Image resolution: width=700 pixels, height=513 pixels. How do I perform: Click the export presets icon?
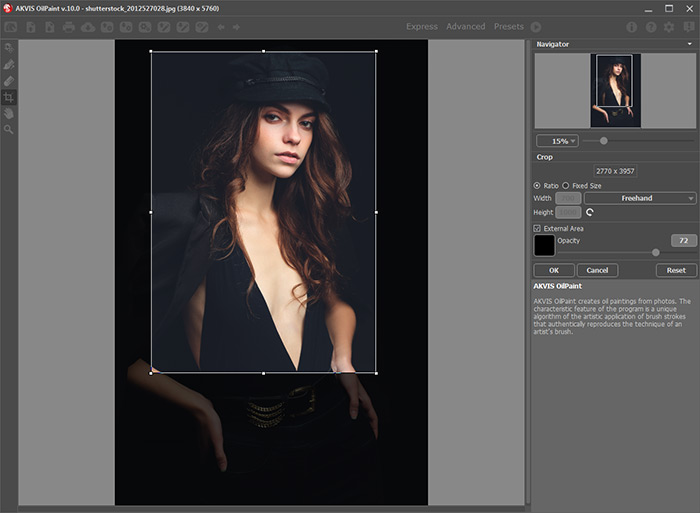click(126, 27)
